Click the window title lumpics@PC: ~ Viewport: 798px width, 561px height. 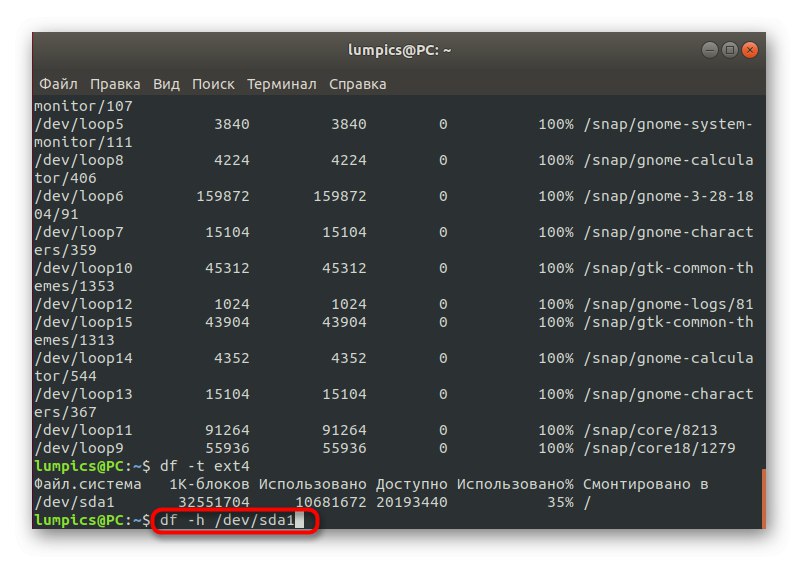pos(400,50)
